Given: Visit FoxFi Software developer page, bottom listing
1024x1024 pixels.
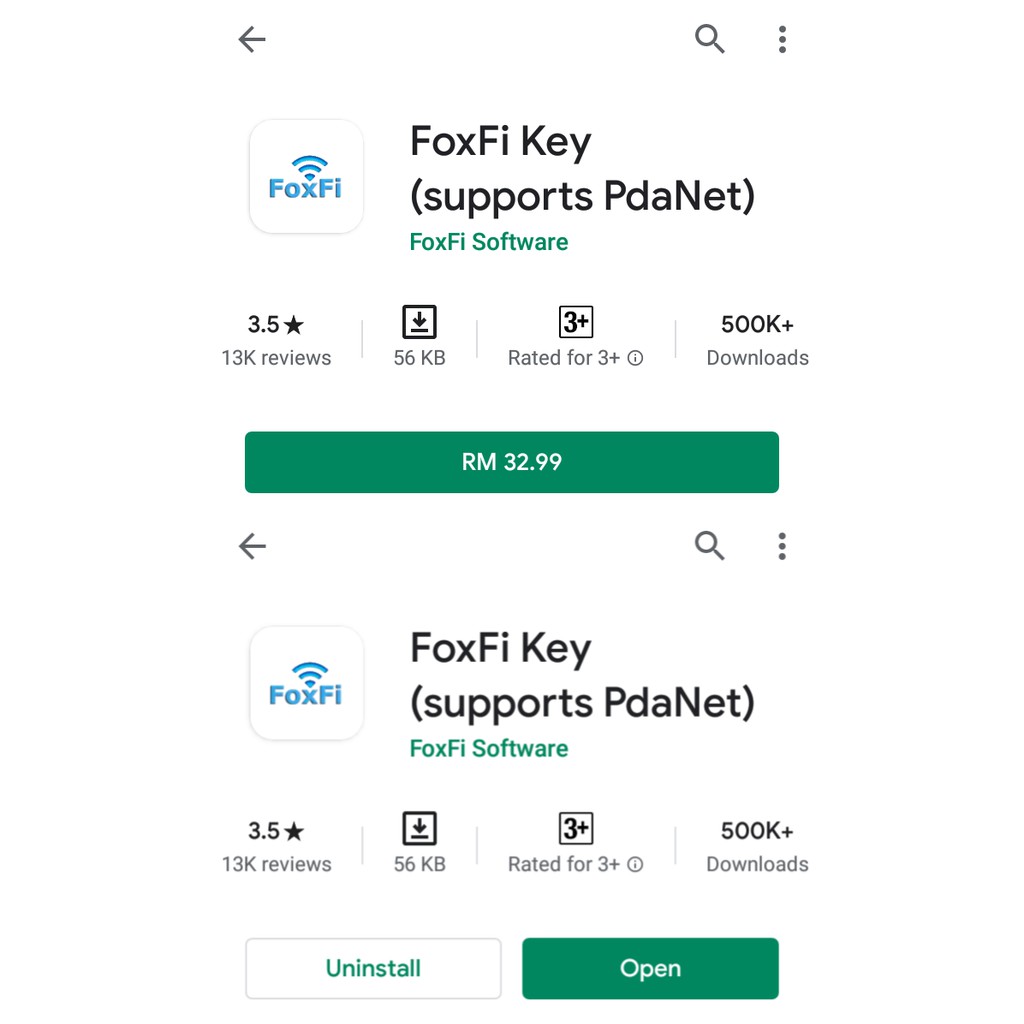Looking at the screenshot, I should point(489,748).
